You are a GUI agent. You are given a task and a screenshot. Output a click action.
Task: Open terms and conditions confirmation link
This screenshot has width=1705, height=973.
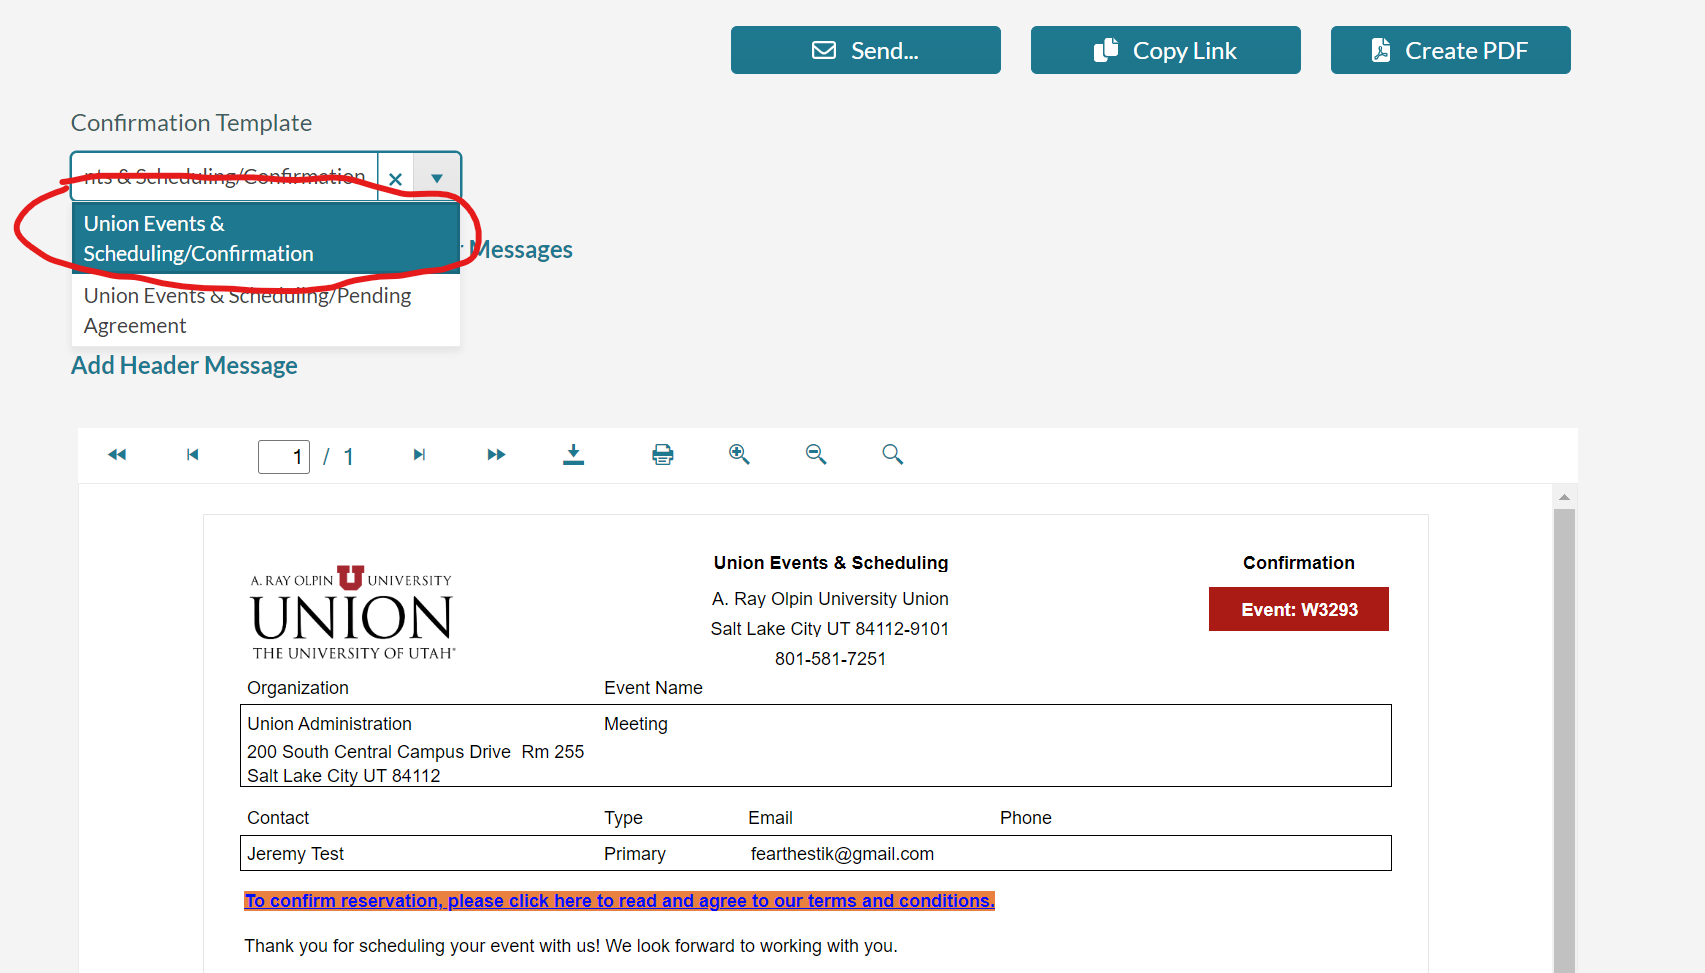pyautogui.click(x=619, y=901)
